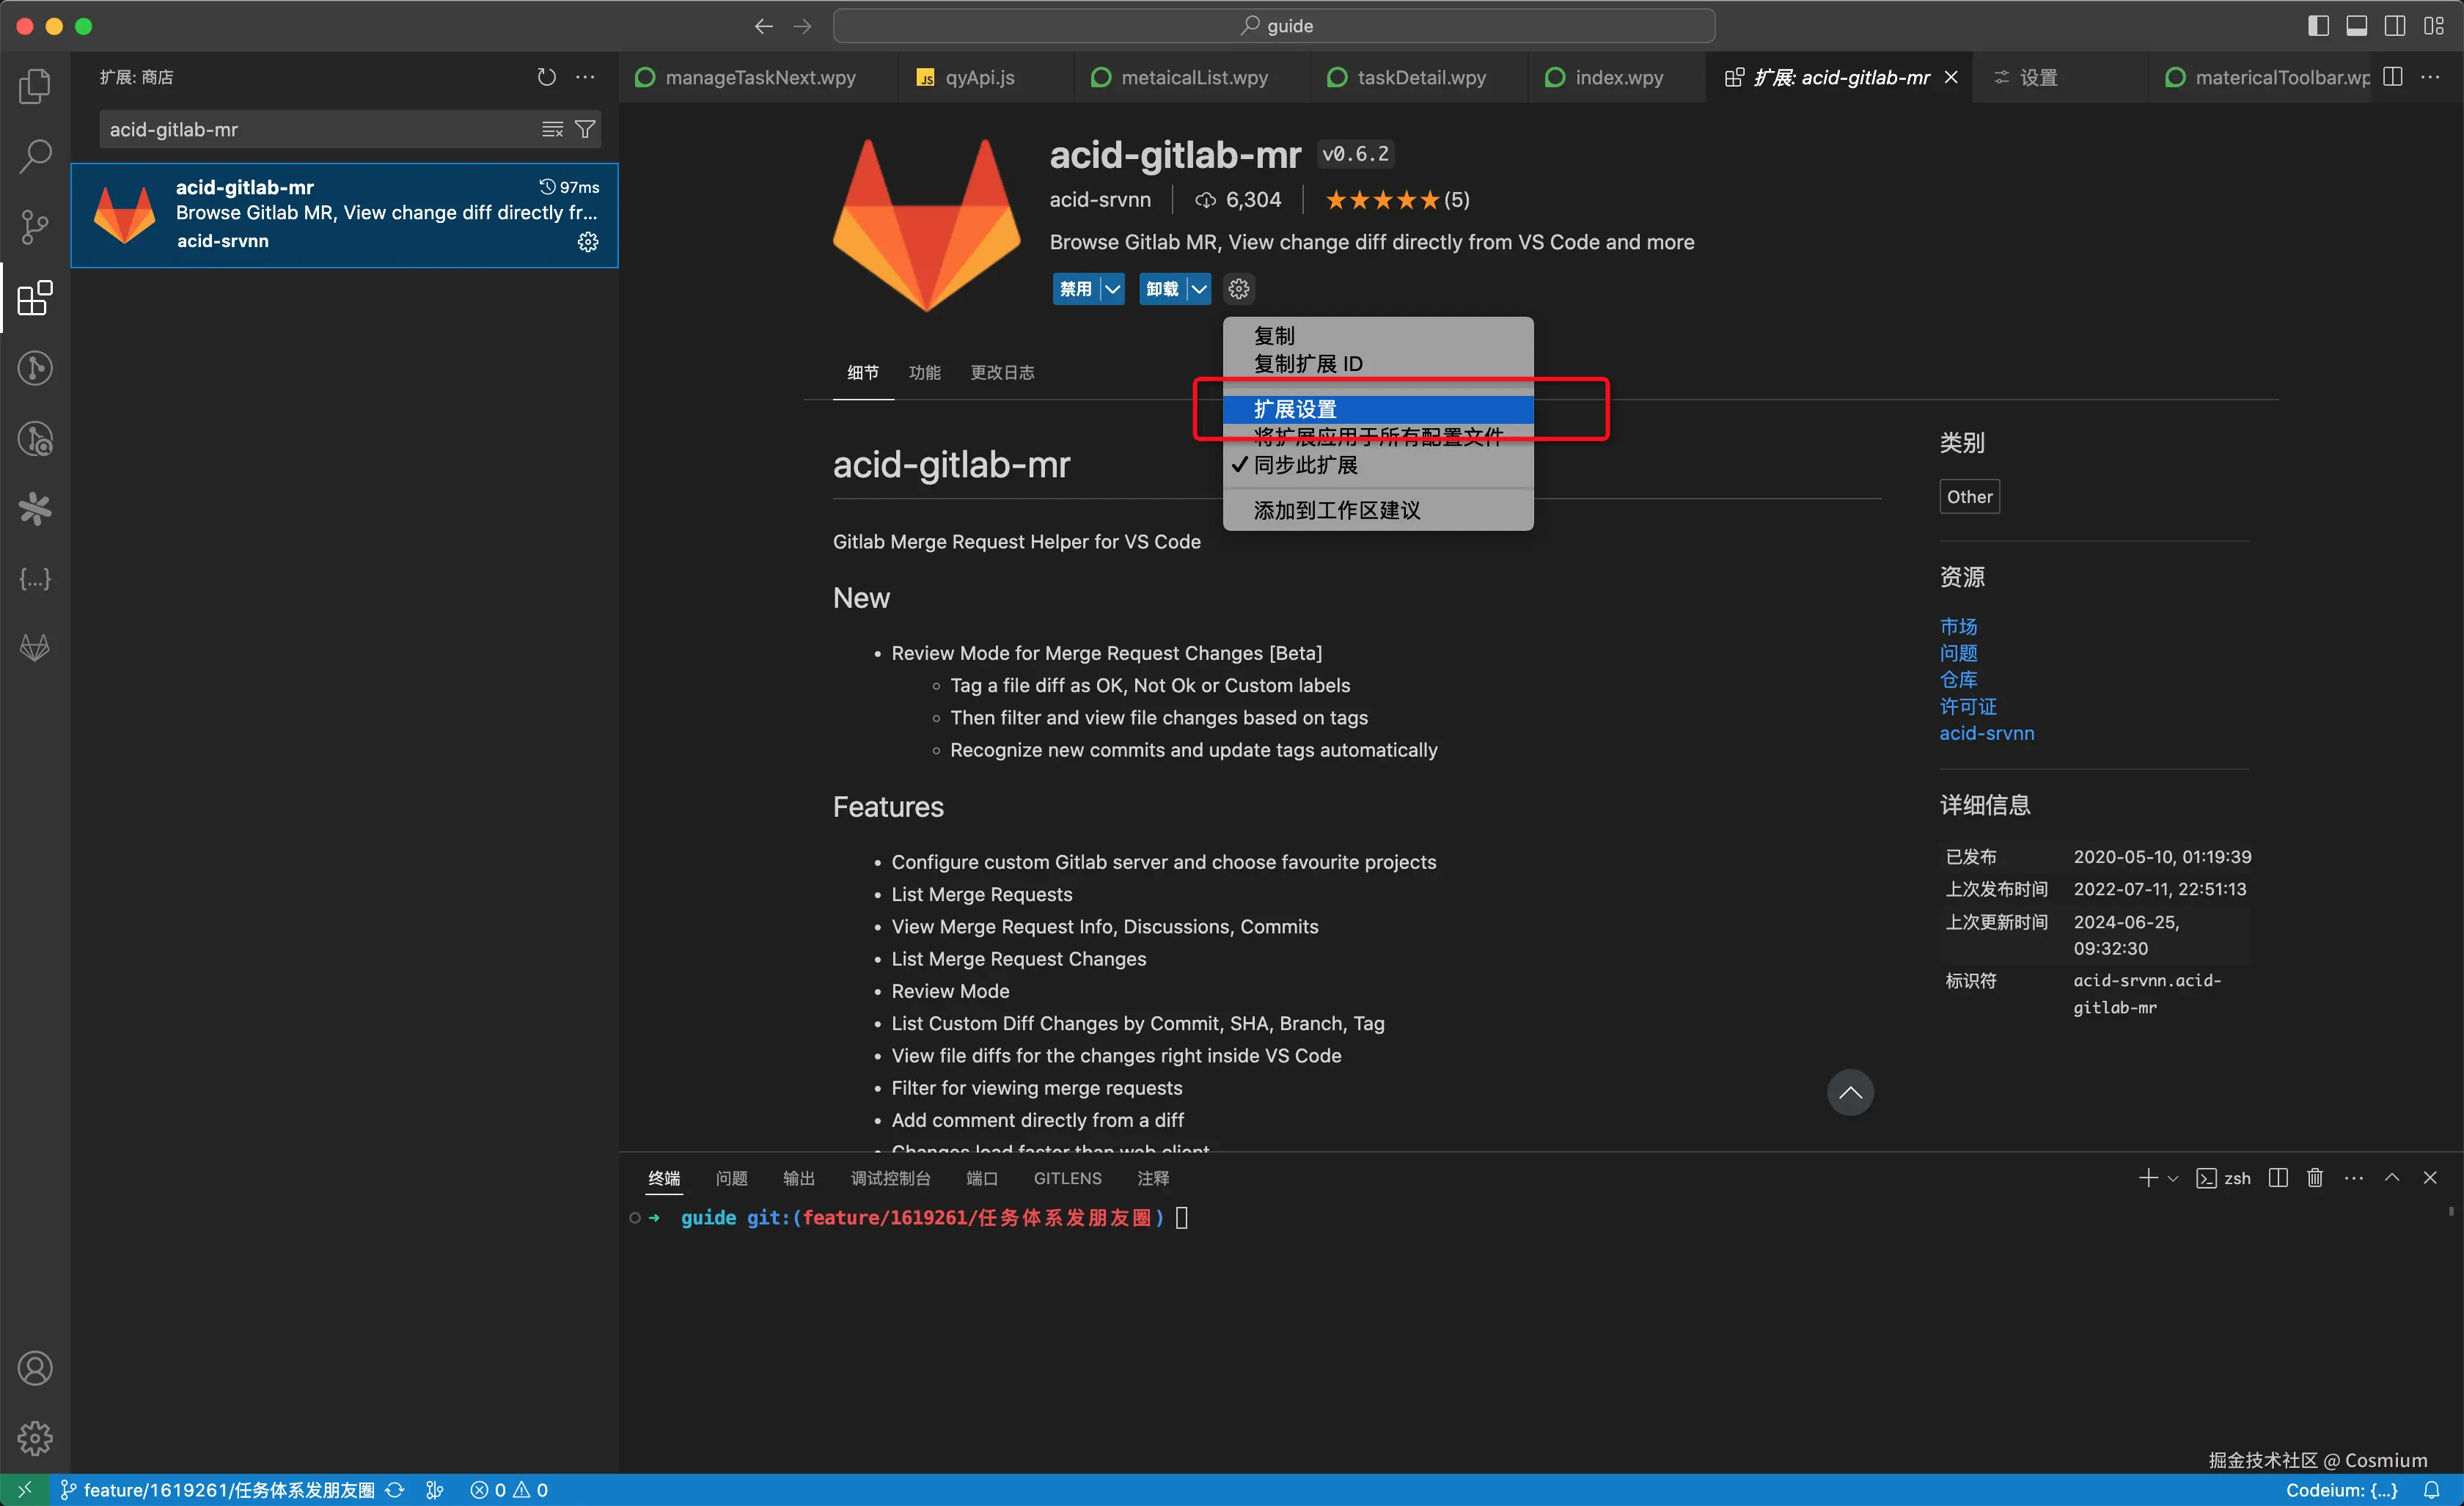
Task: Expand the 禁用 button dropdown arrow
Action: [x=1112, y=289]
